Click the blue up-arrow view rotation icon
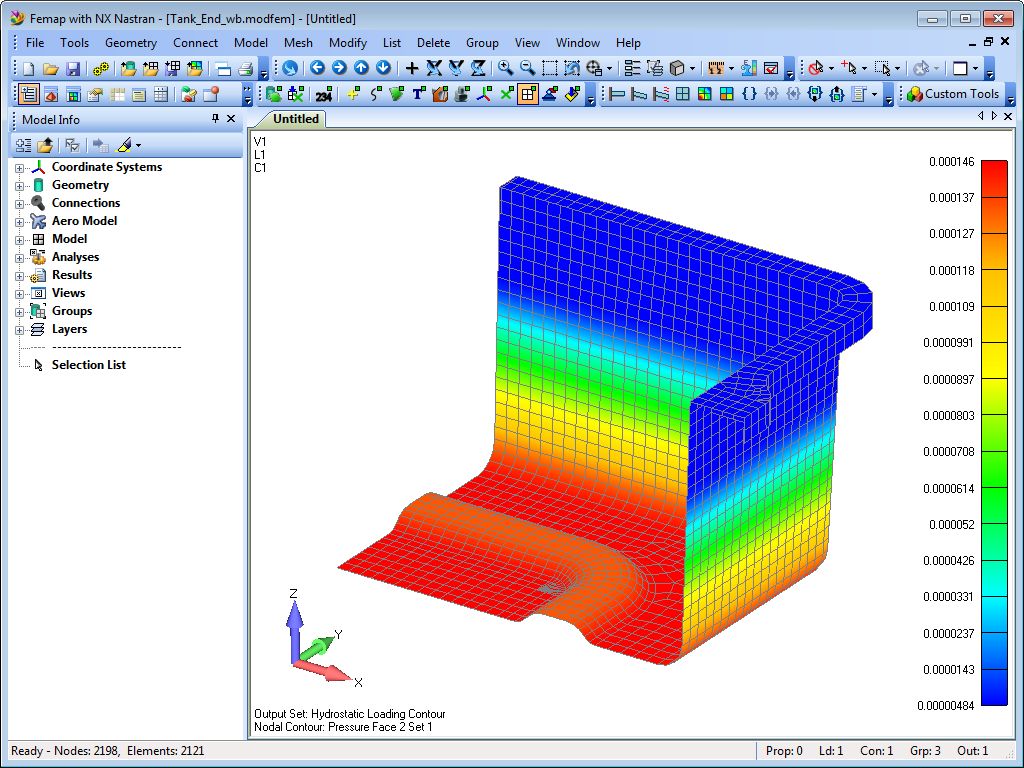Image resolution: width=1024 pixels, height=768 pixels. 360,68
